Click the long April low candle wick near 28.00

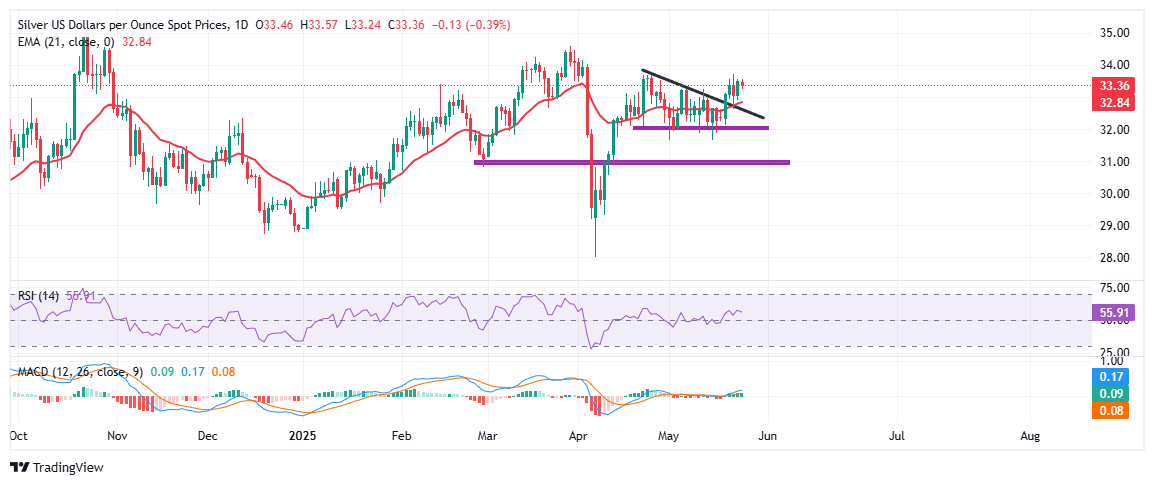point(595,240)
